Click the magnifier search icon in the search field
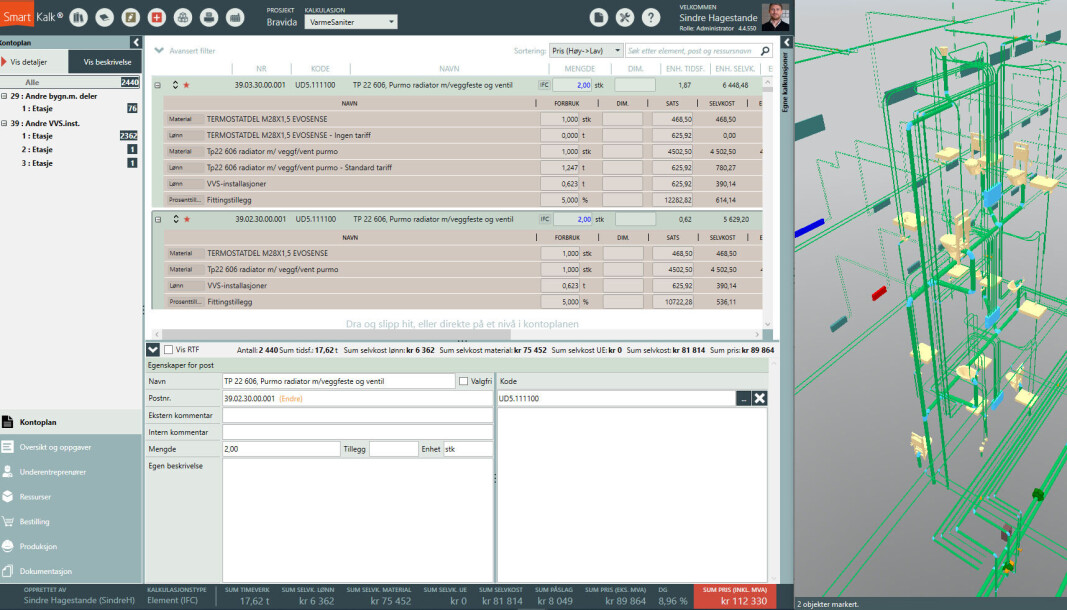 point(765,51)
